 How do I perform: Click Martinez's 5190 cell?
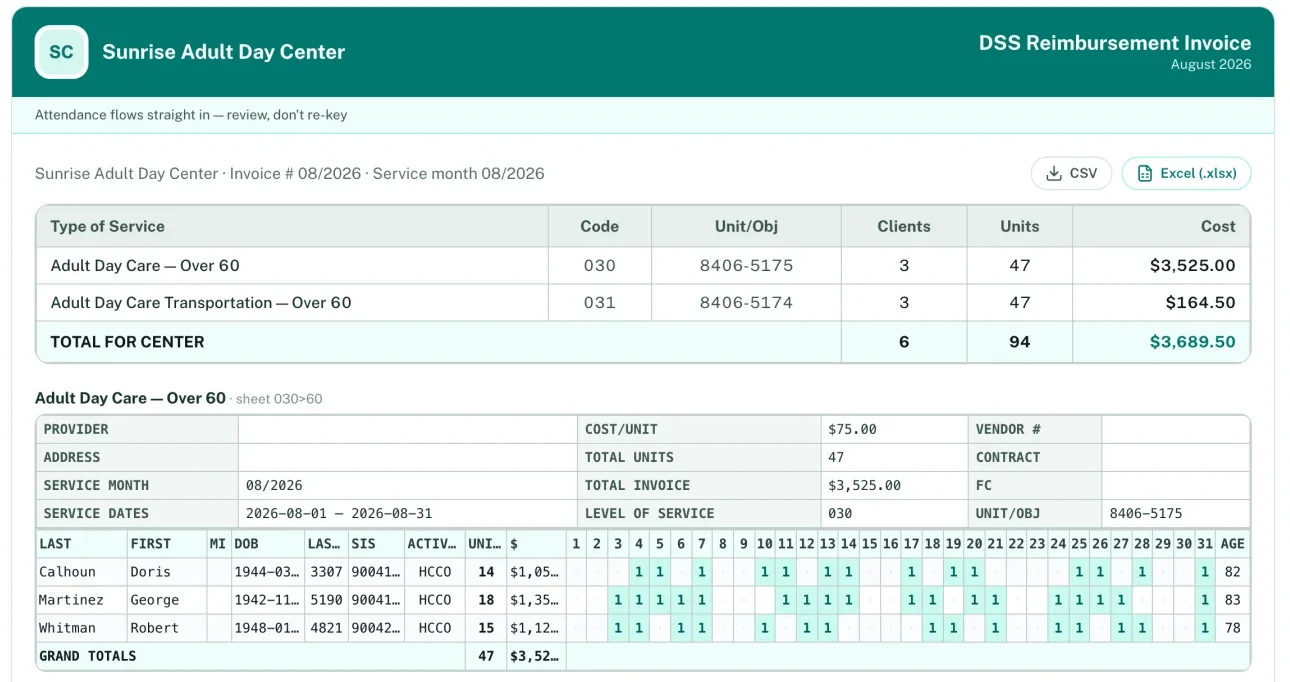pos(326,600)
